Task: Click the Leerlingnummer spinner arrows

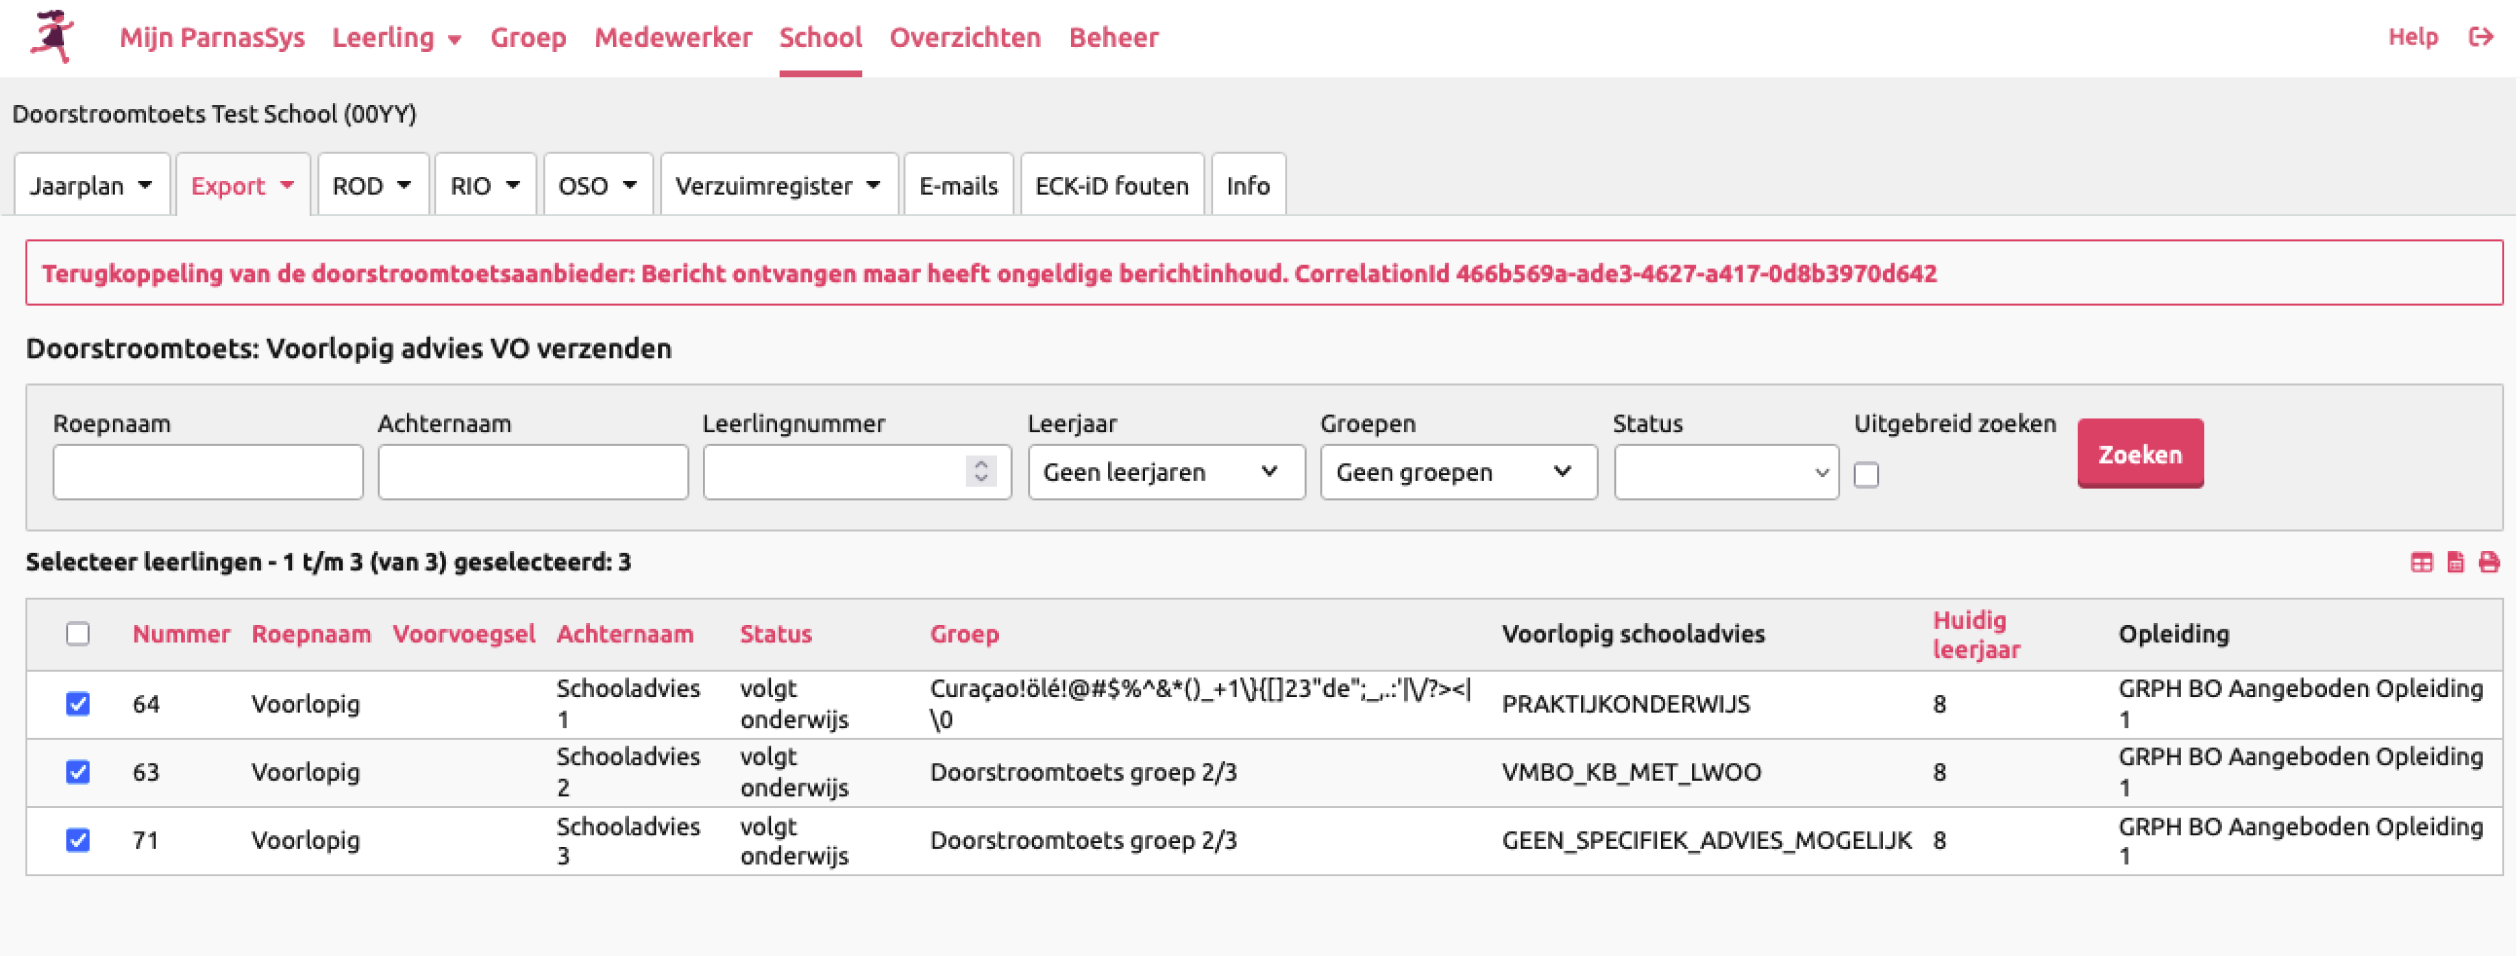Action: (x=983, y=472)
